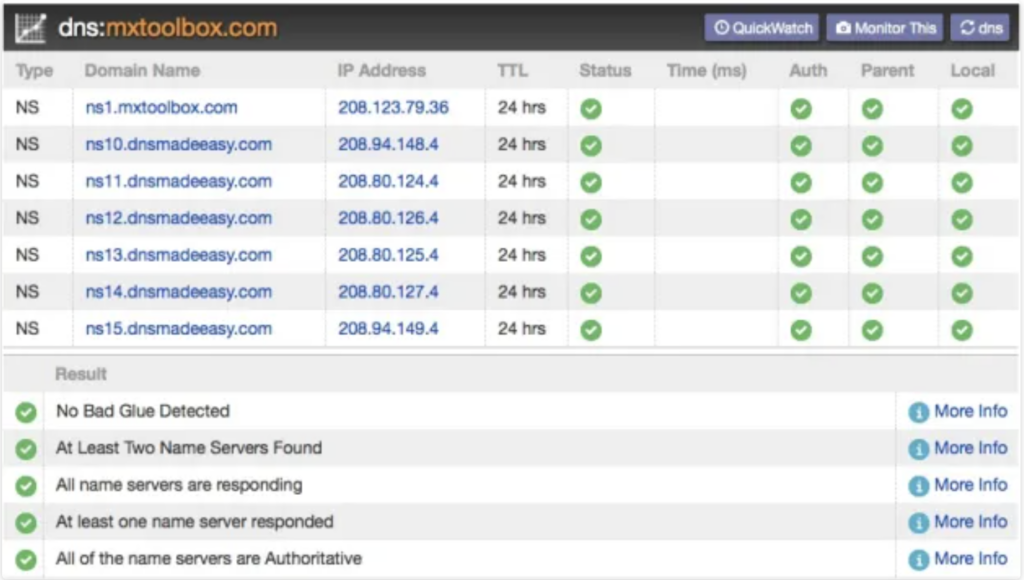Click the TTL column header

pyautogui.click(x=513, y=71)
